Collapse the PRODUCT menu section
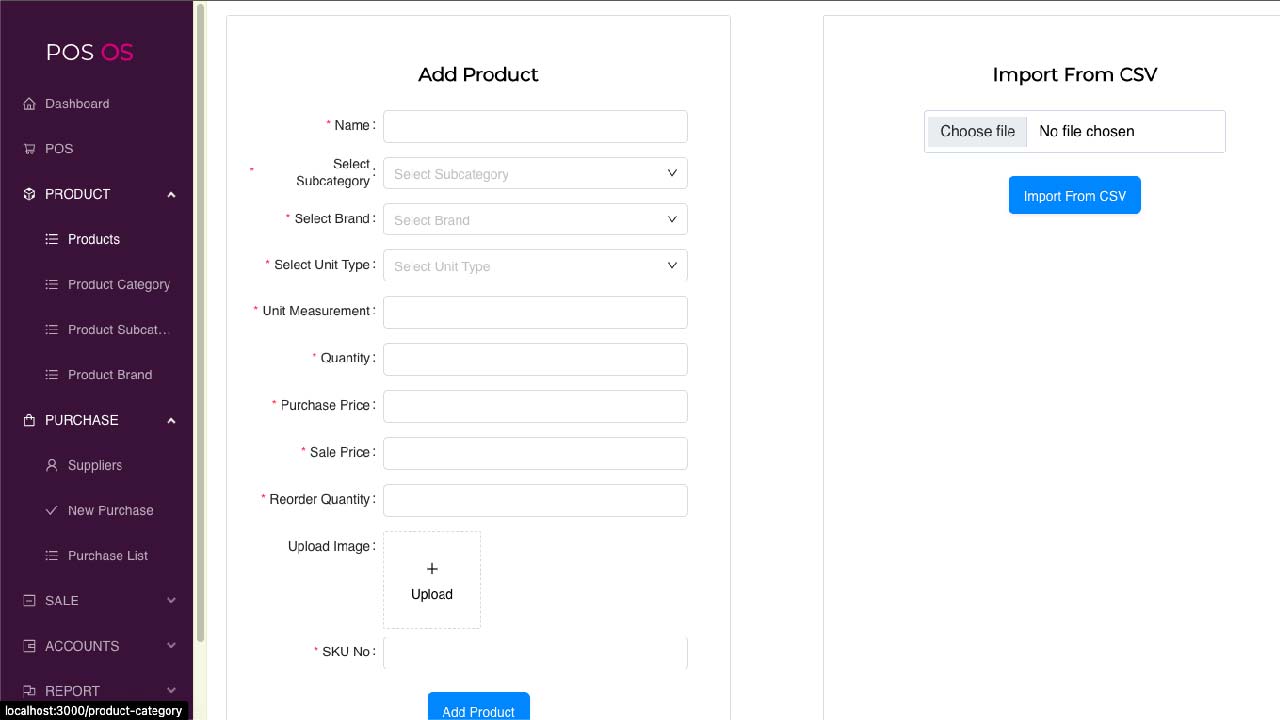 pos(171,194)
